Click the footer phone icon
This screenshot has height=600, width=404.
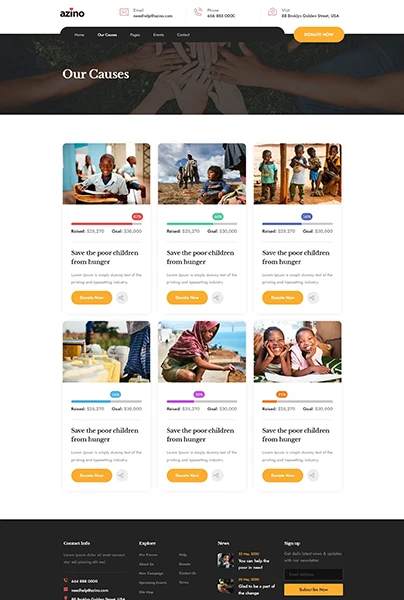pyautogui.click(x=66, y=580)
